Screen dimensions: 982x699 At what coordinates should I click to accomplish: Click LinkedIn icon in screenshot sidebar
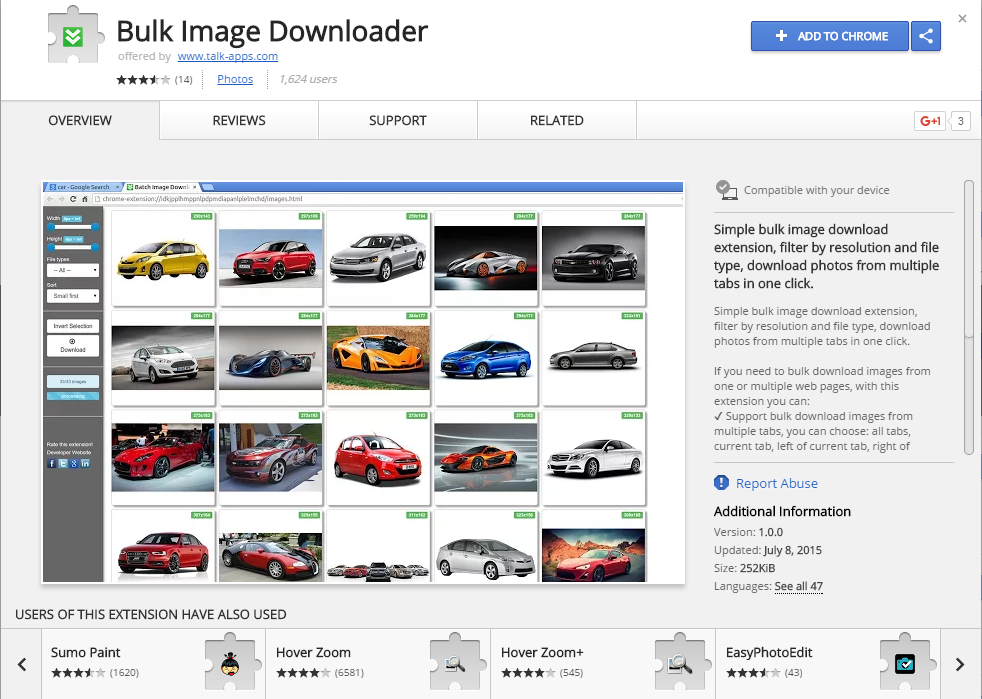(85, 463)
